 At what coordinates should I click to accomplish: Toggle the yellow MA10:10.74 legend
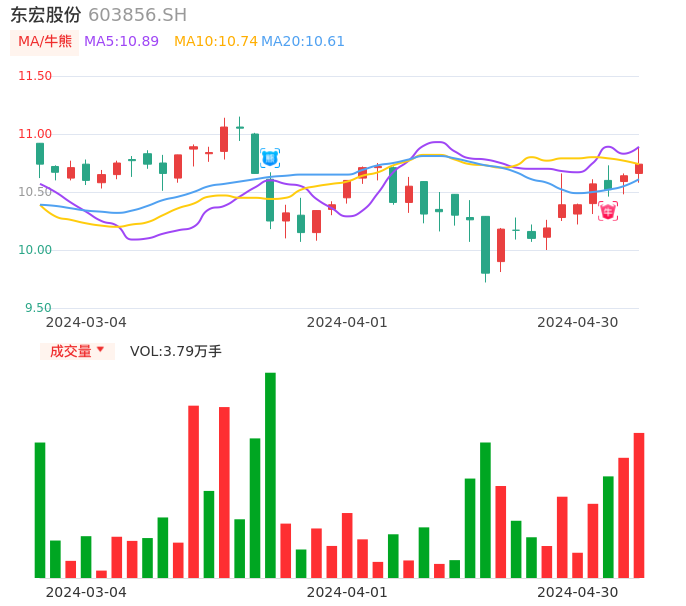[x=215, y=42]
